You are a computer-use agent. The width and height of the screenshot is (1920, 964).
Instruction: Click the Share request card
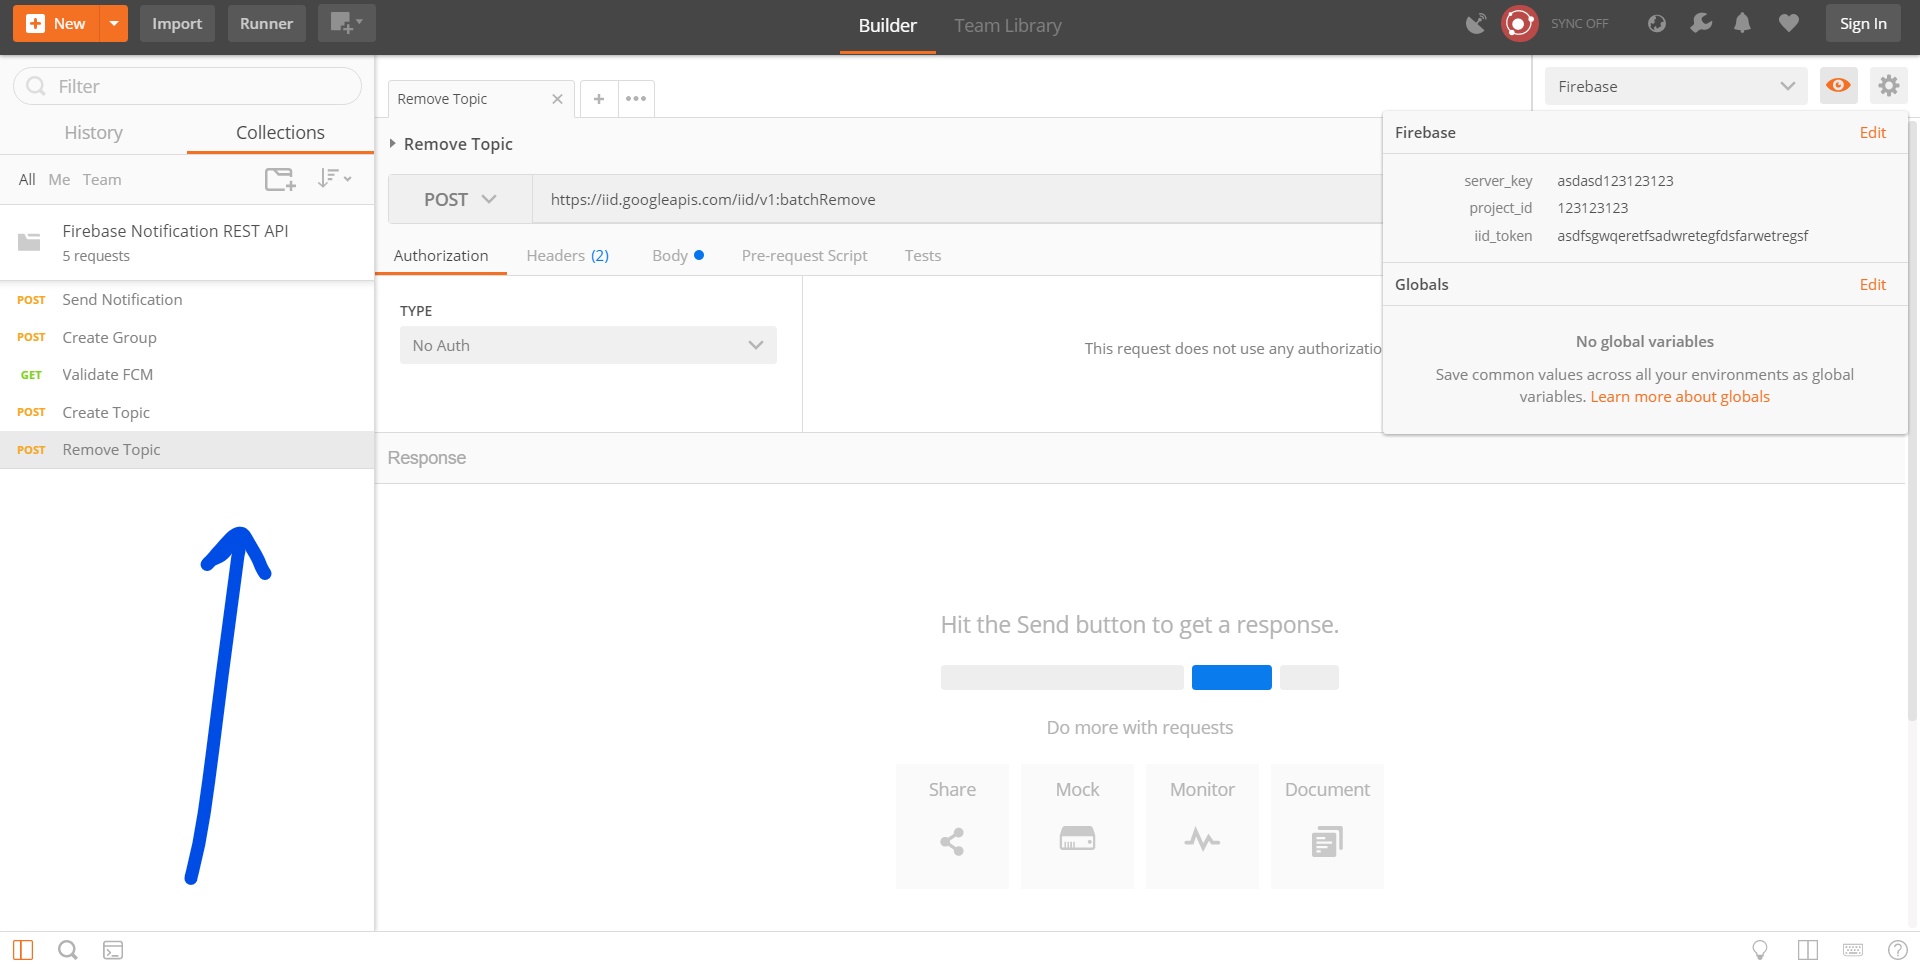point(952,826)
